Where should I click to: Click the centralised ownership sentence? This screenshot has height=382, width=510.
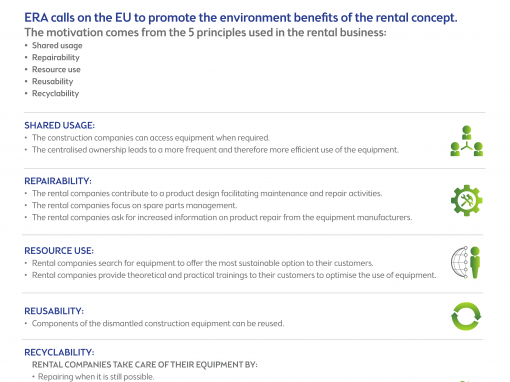coord(215,150)
